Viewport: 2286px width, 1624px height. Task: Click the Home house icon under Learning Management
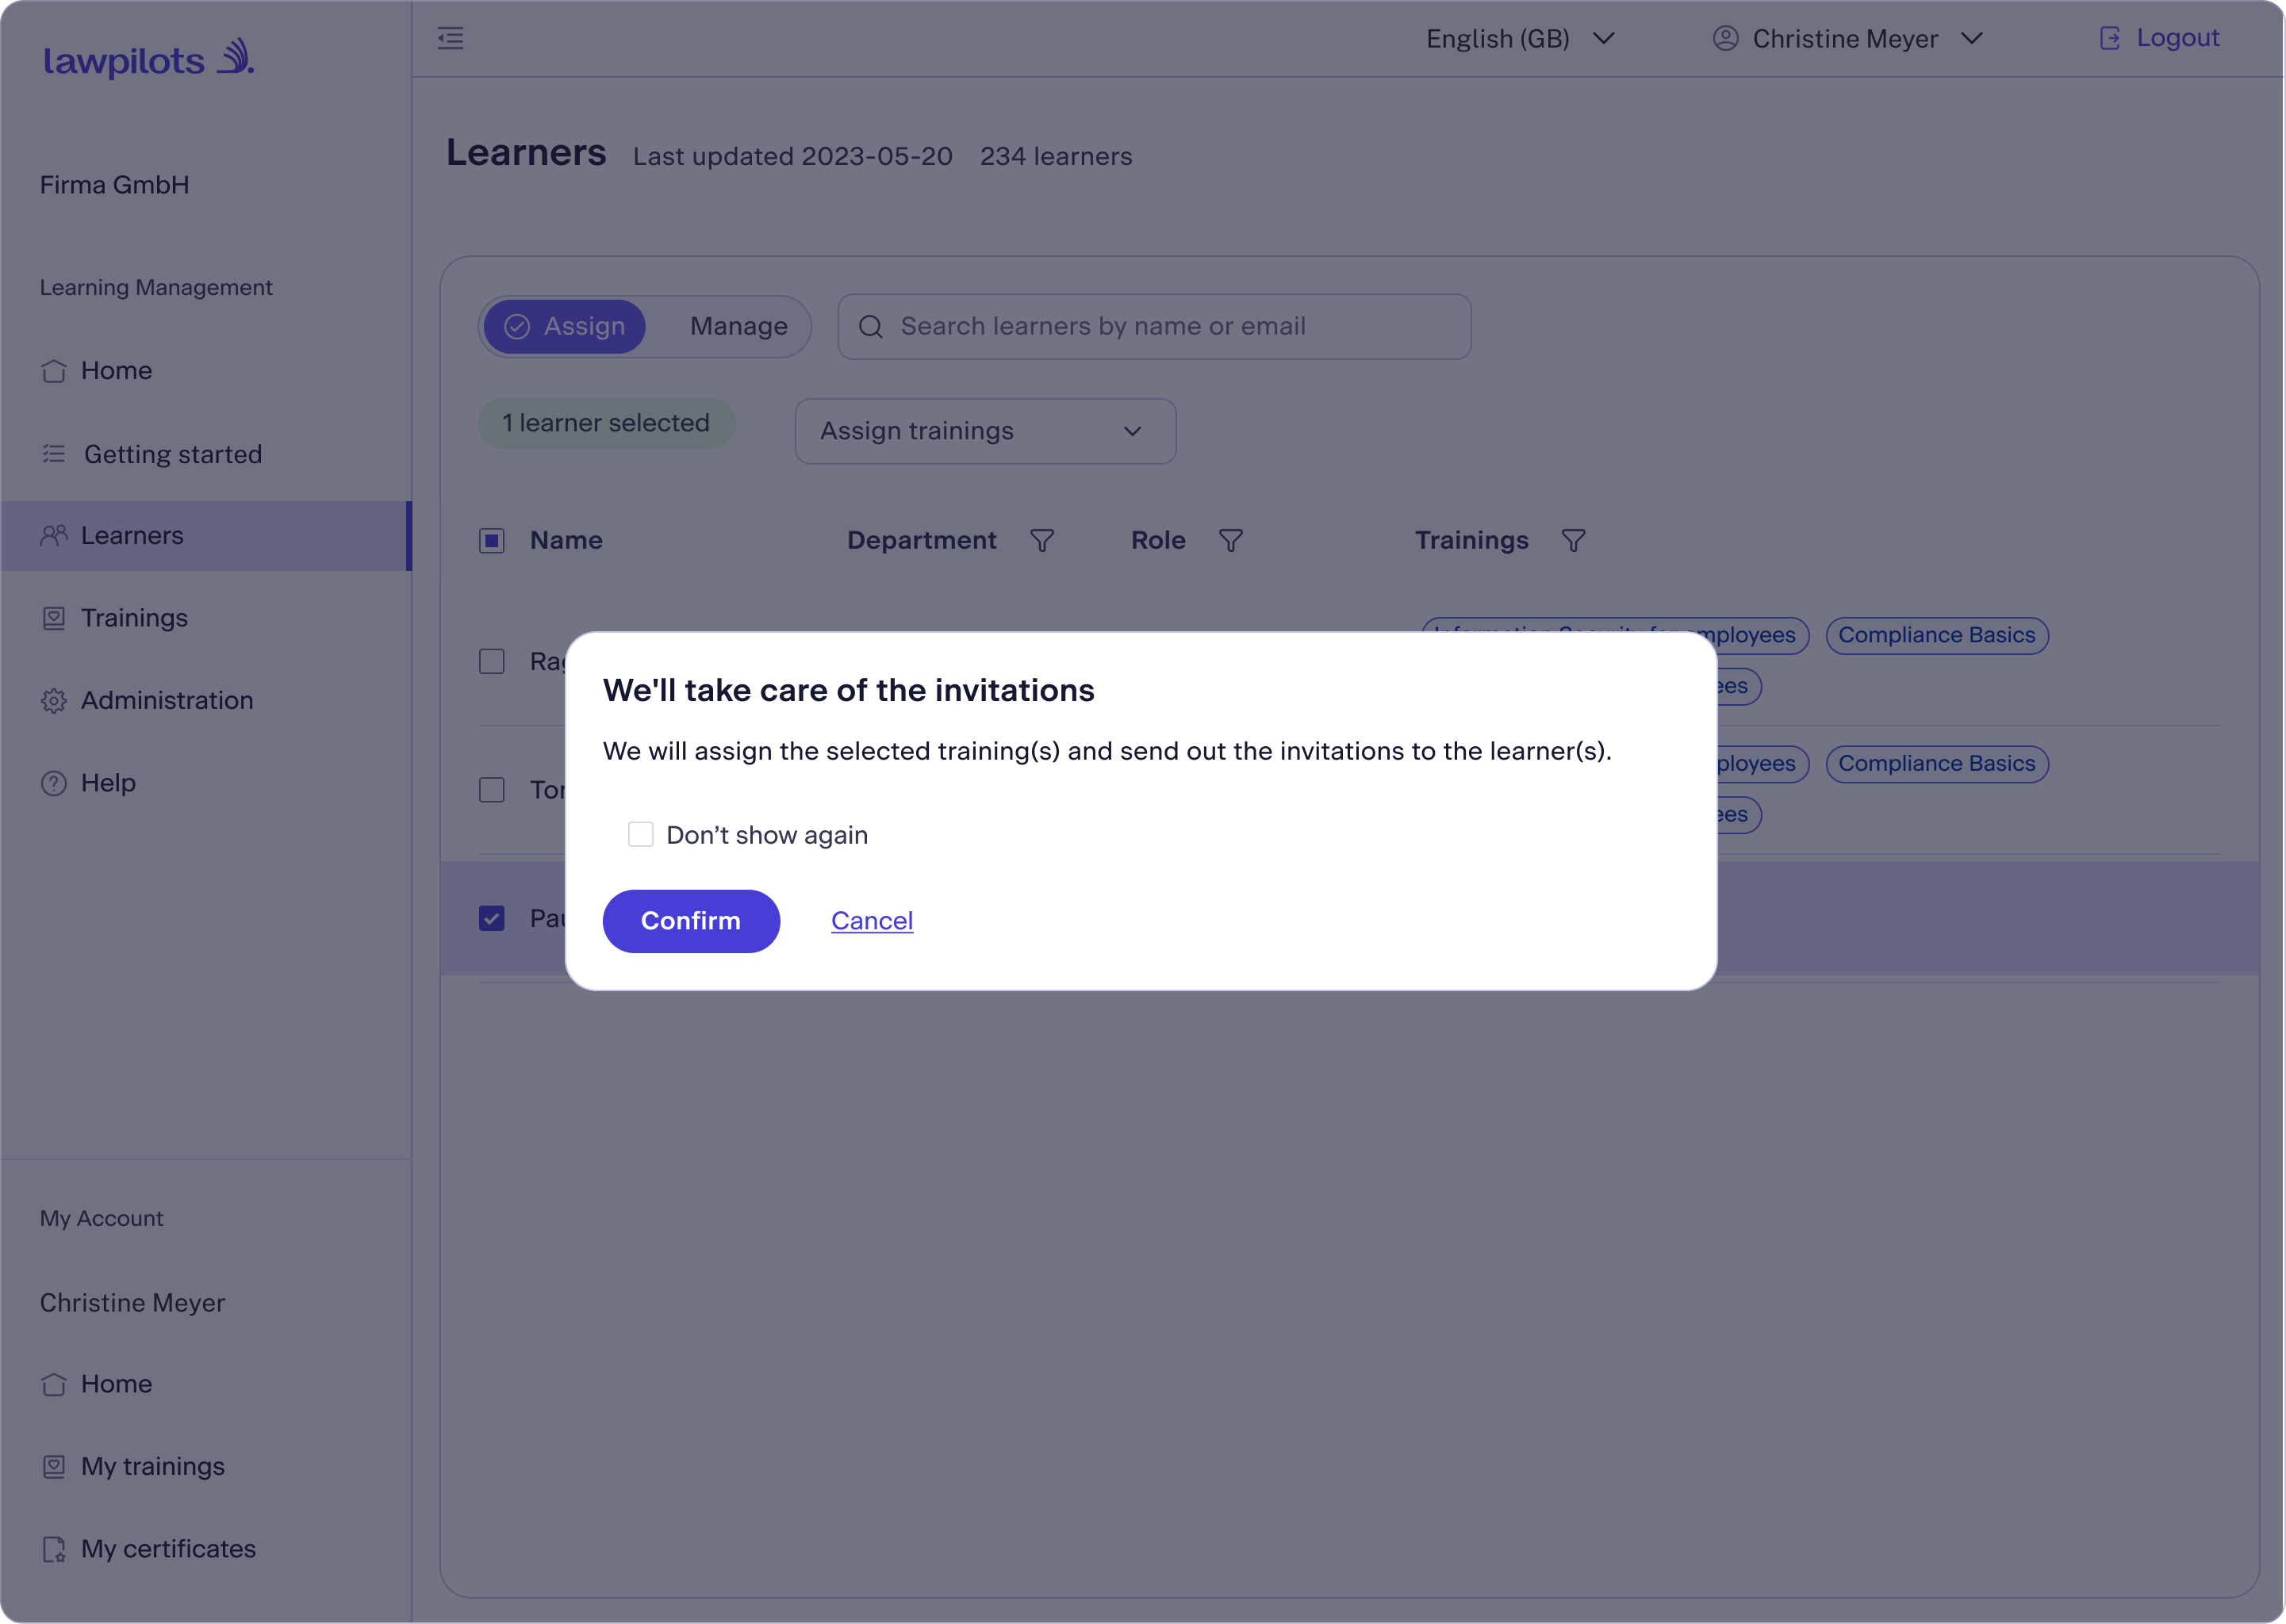[54, 371]
